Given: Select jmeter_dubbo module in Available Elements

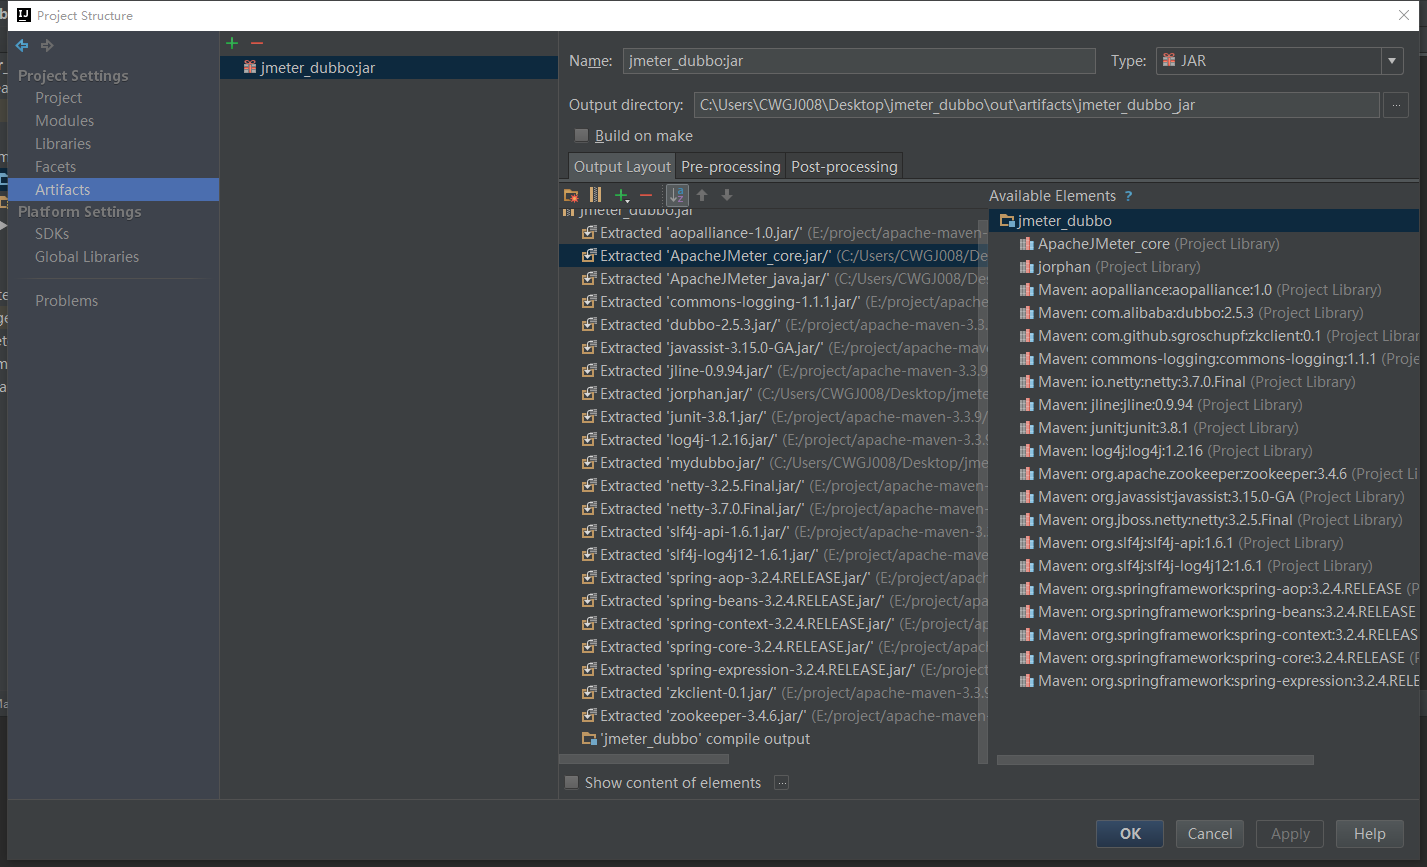Looking at the screenshot, I should click(1204, 221).
